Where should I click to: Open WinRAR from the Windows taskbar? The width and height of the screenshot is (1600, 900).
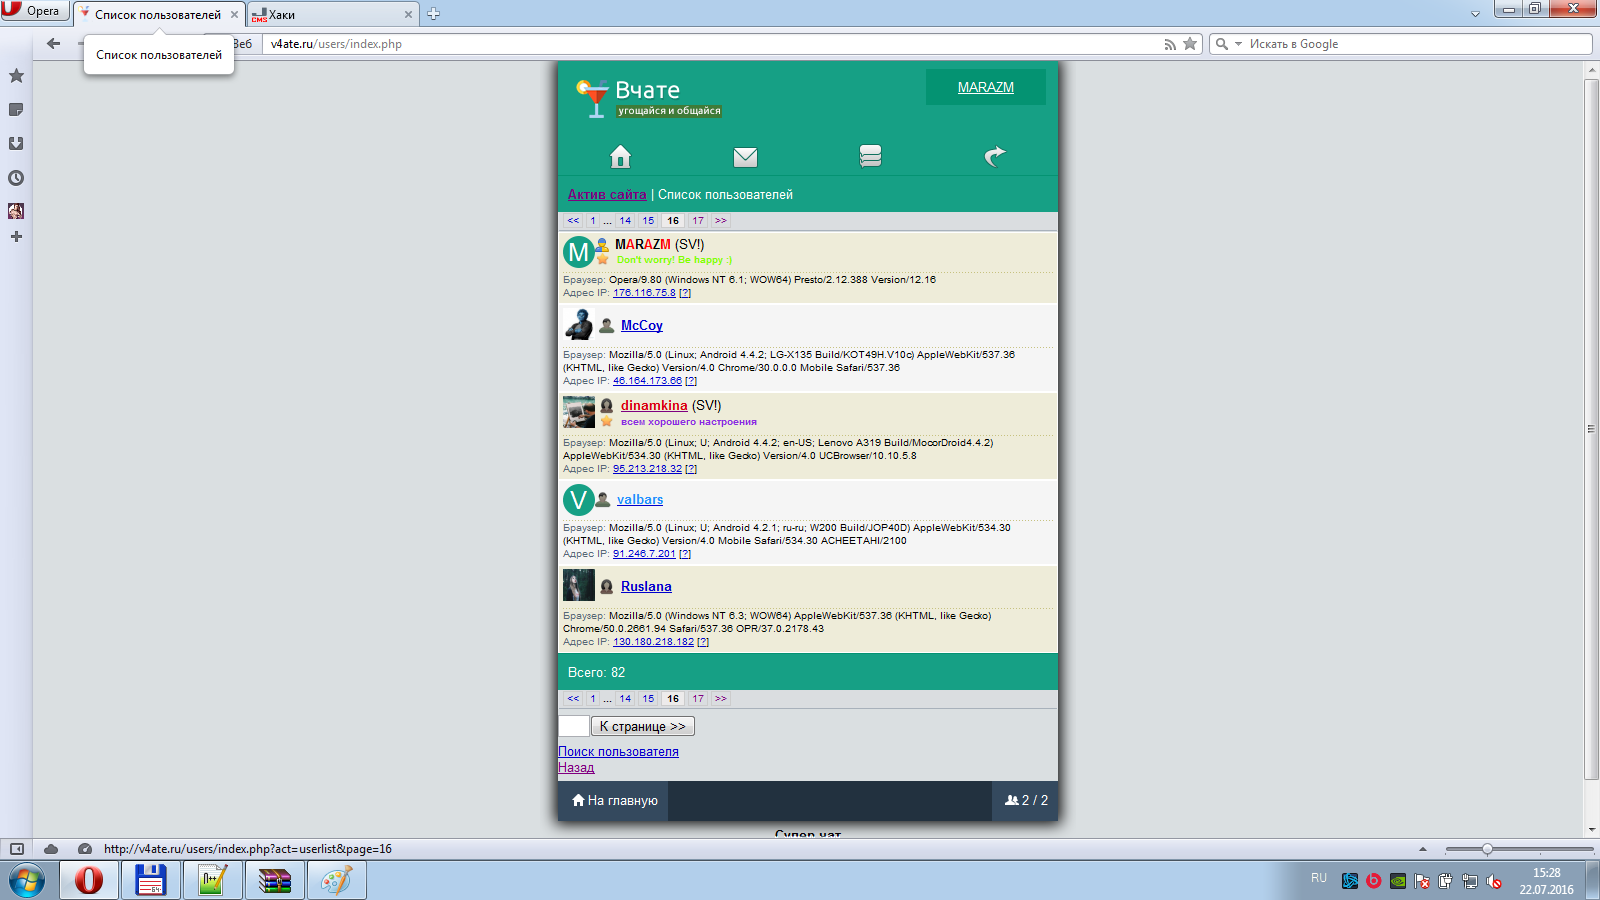pyautogui.click(x=274, y=881)
